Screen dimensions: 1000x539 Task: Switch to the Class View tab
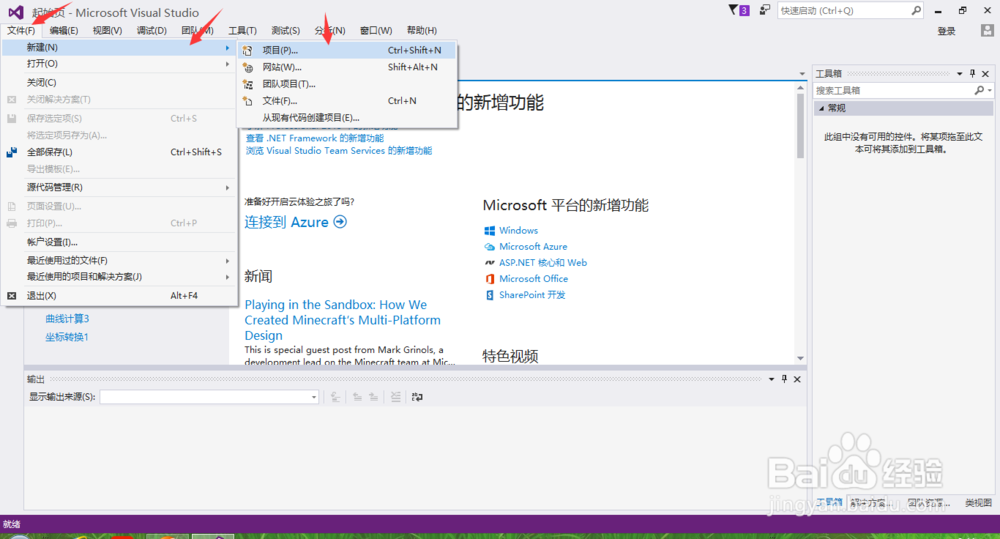click(978, 503)
